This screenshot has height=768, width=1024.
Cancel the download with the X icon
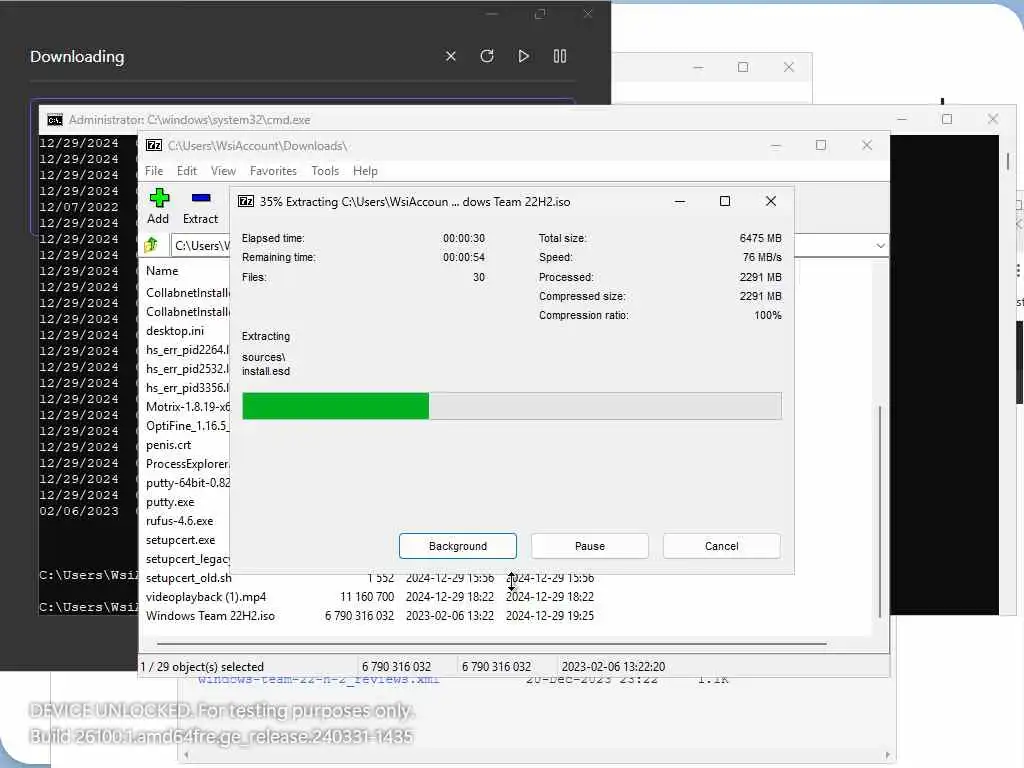coord(451,56)
